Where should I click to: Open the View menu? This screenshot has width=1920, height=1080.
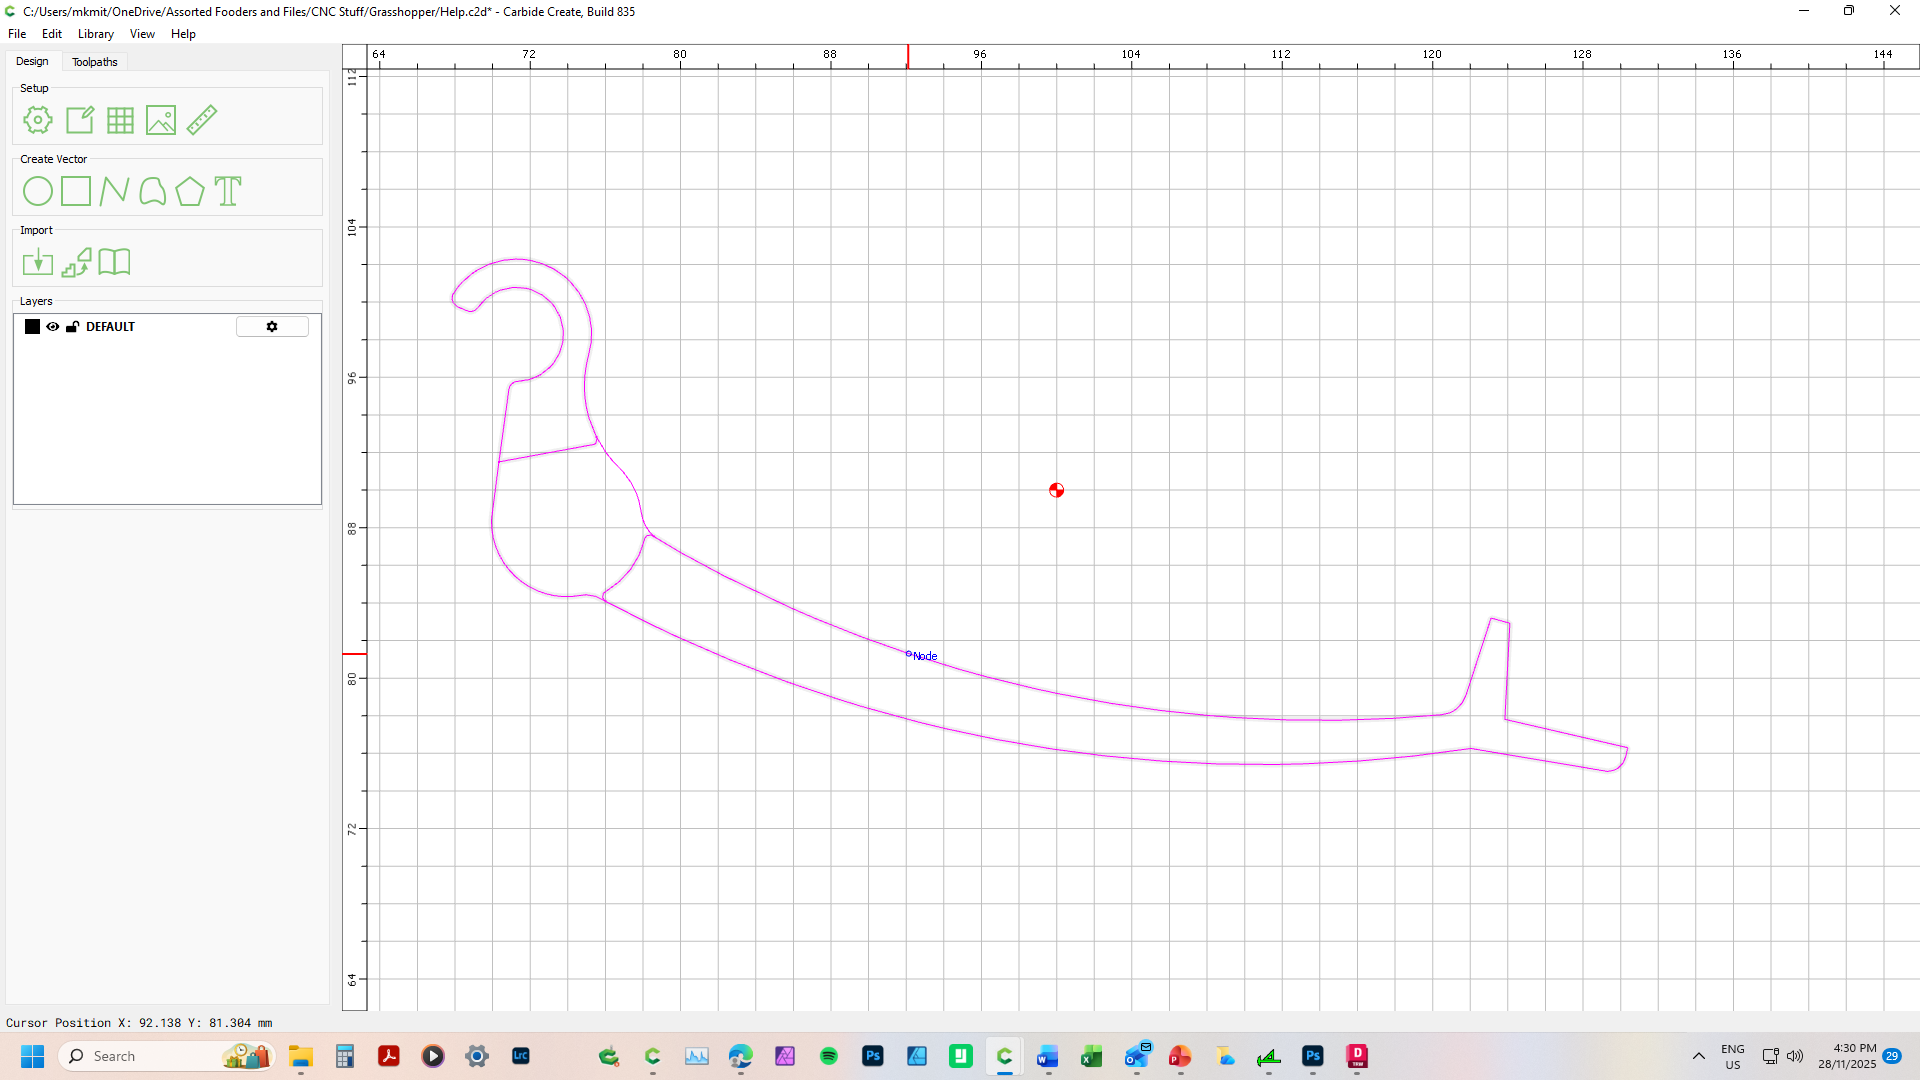142,34
